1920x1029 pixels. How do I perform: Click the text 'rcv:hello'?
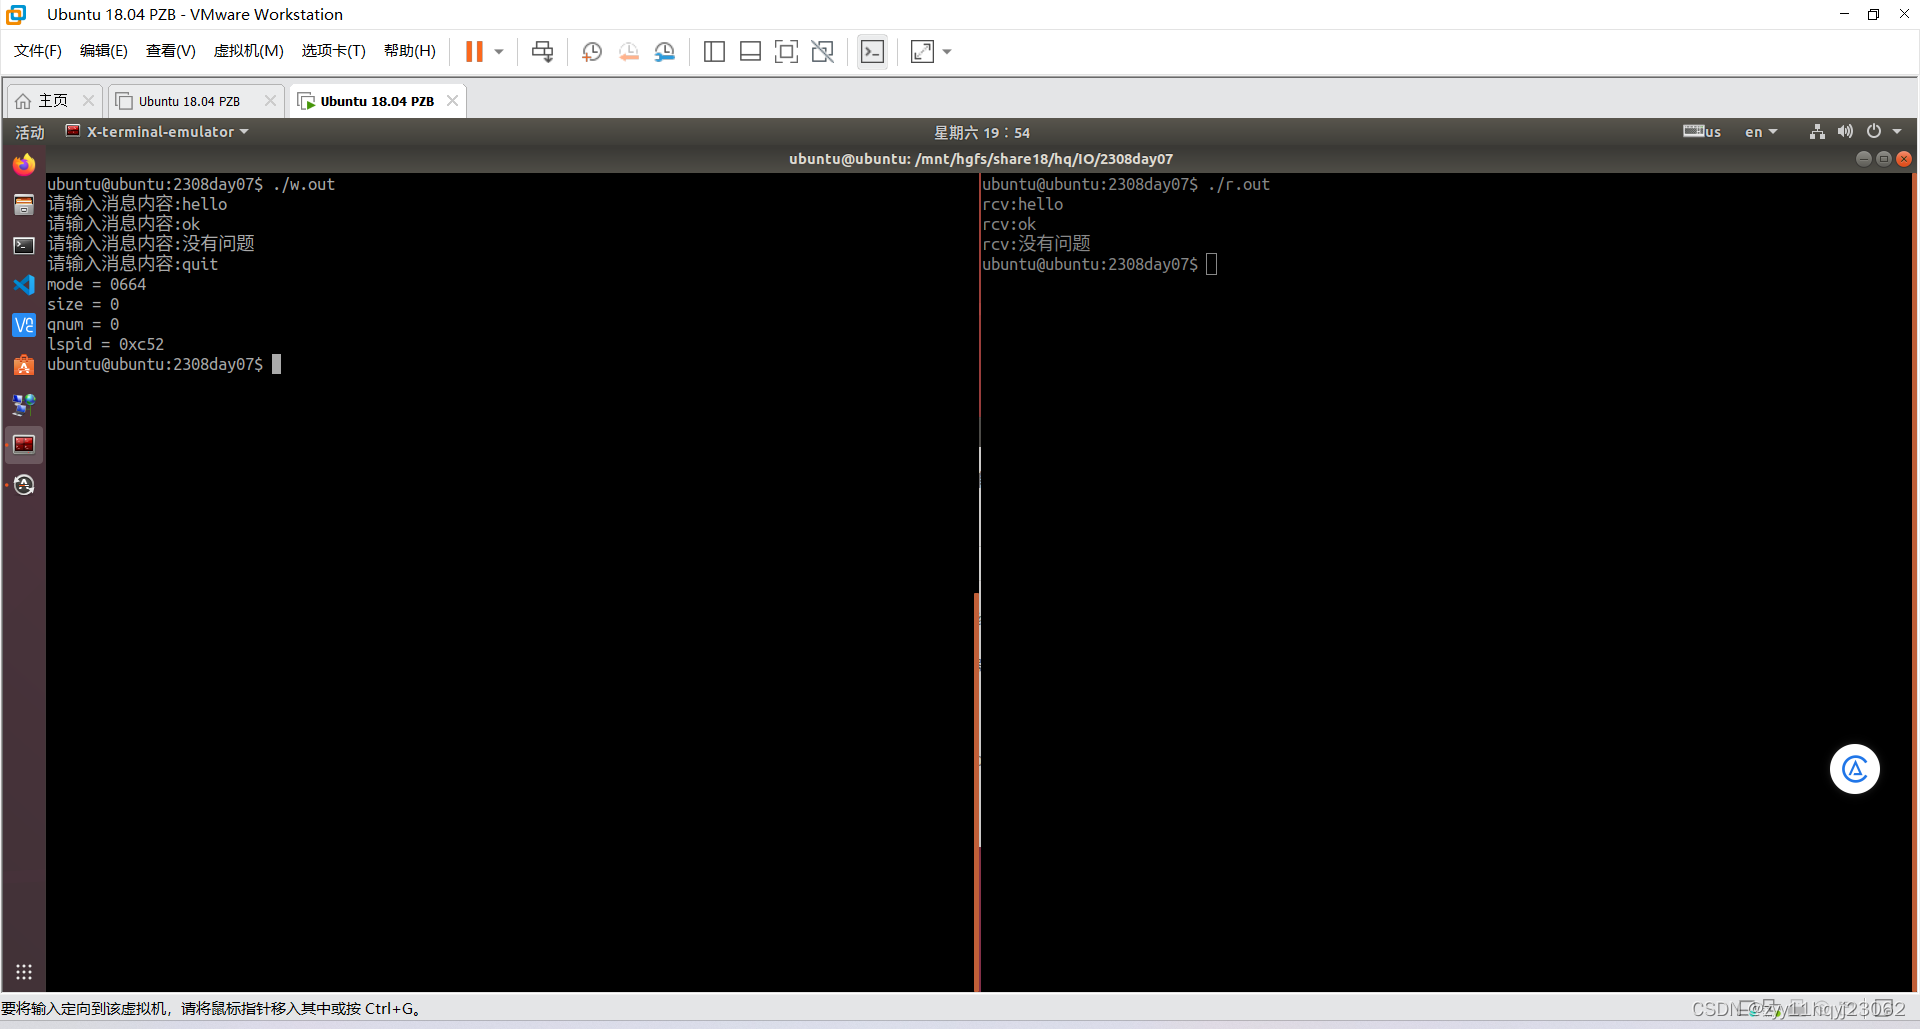coord(1022,204)
